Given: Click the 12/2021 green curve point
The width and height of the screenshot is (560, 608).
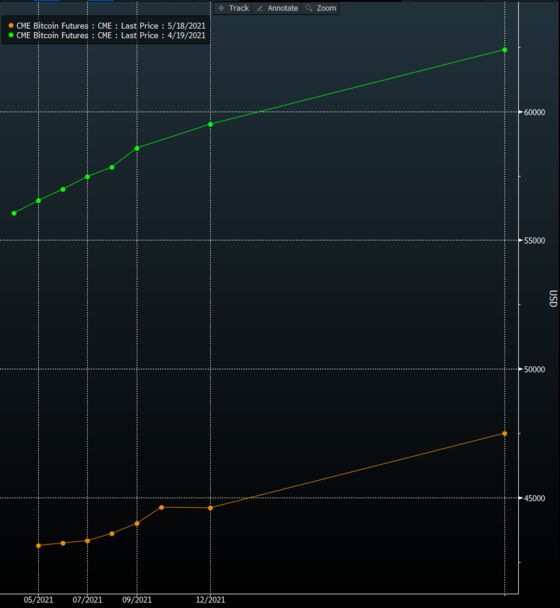Looking at the screenshot, I should coord(211,124).
